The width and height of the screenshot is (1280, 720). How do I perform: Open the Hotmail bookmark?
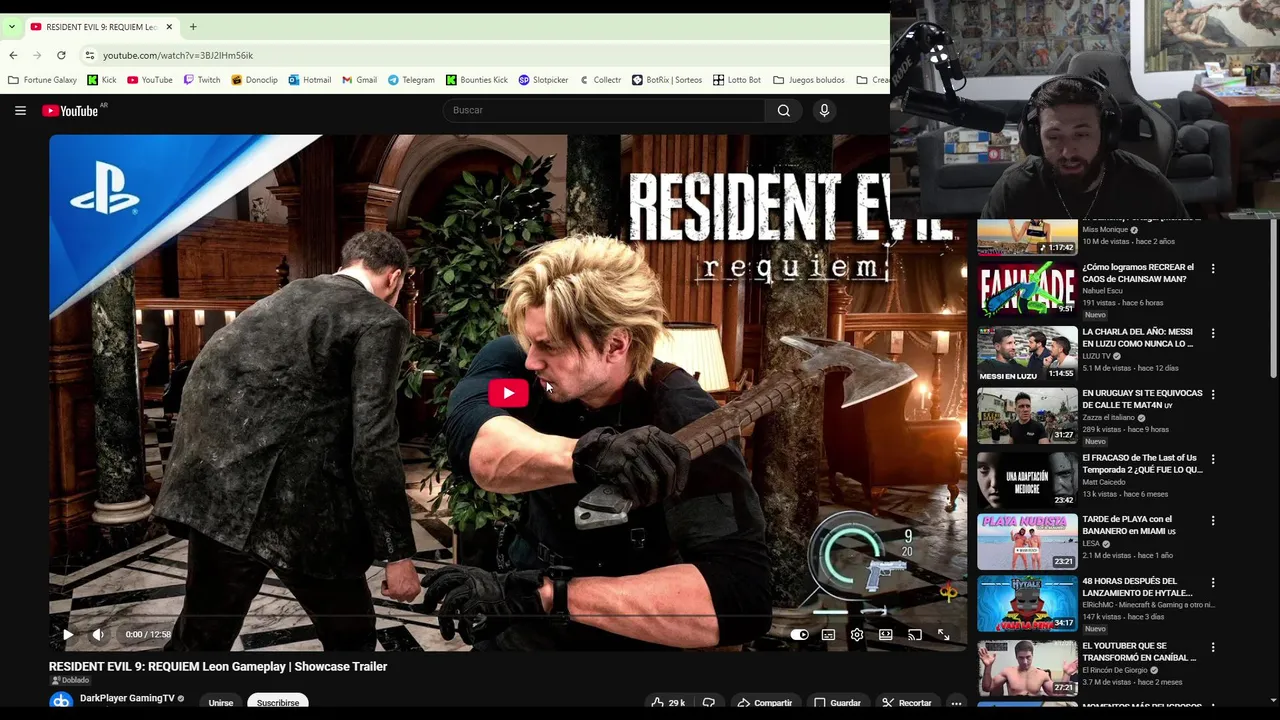pos(310,80)
